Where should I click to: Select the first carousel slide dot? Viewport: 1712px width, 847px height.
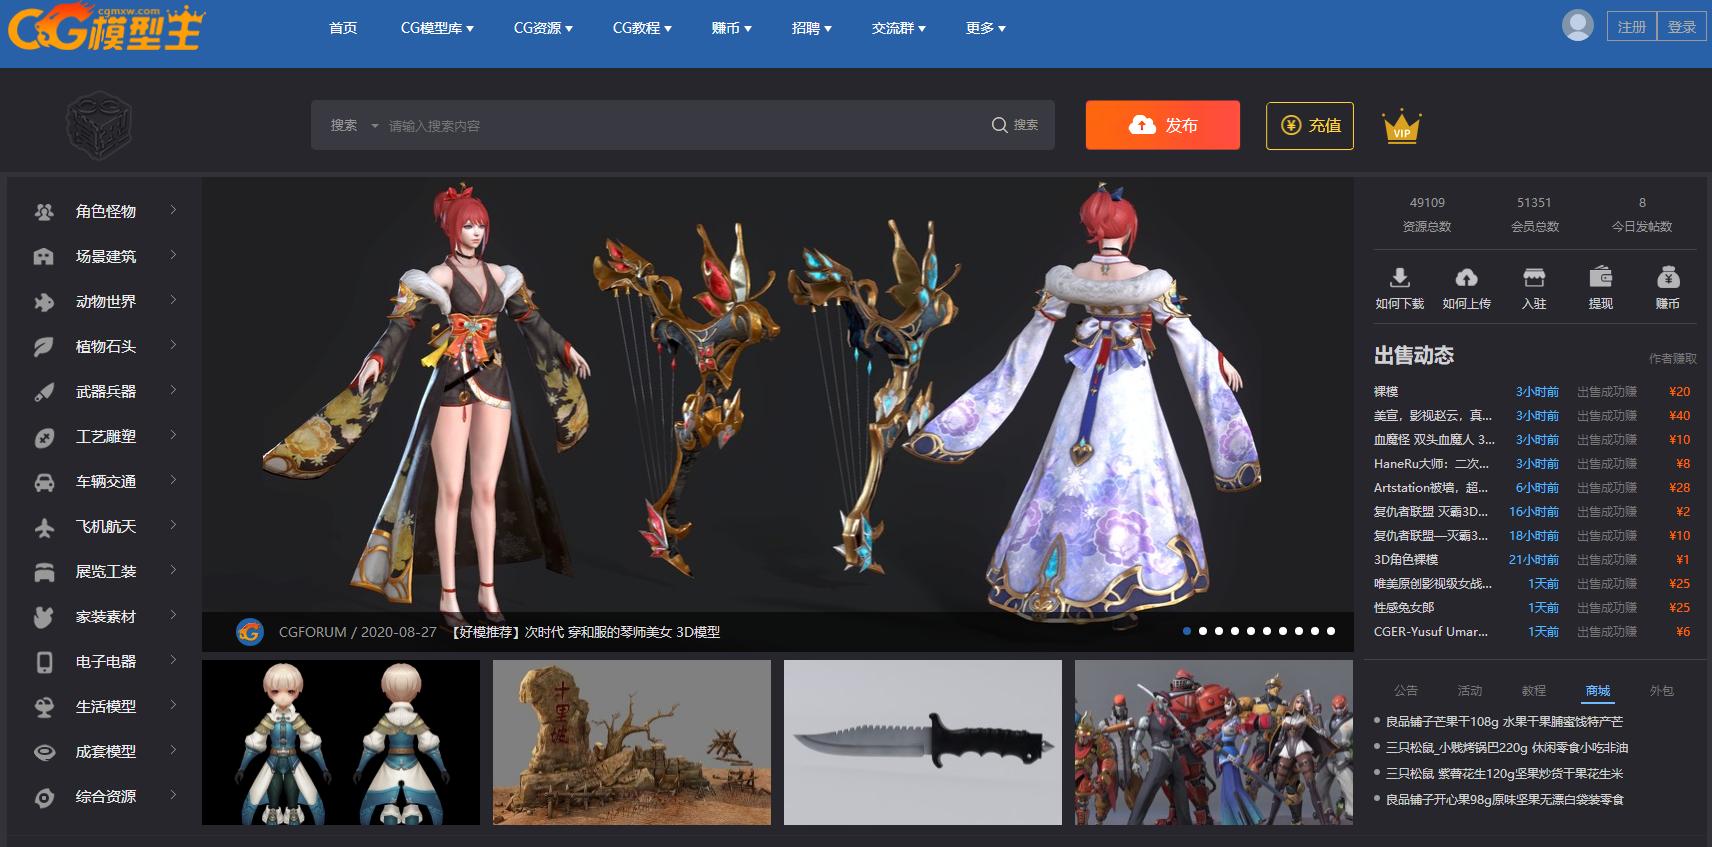(x=1187, y=631)
